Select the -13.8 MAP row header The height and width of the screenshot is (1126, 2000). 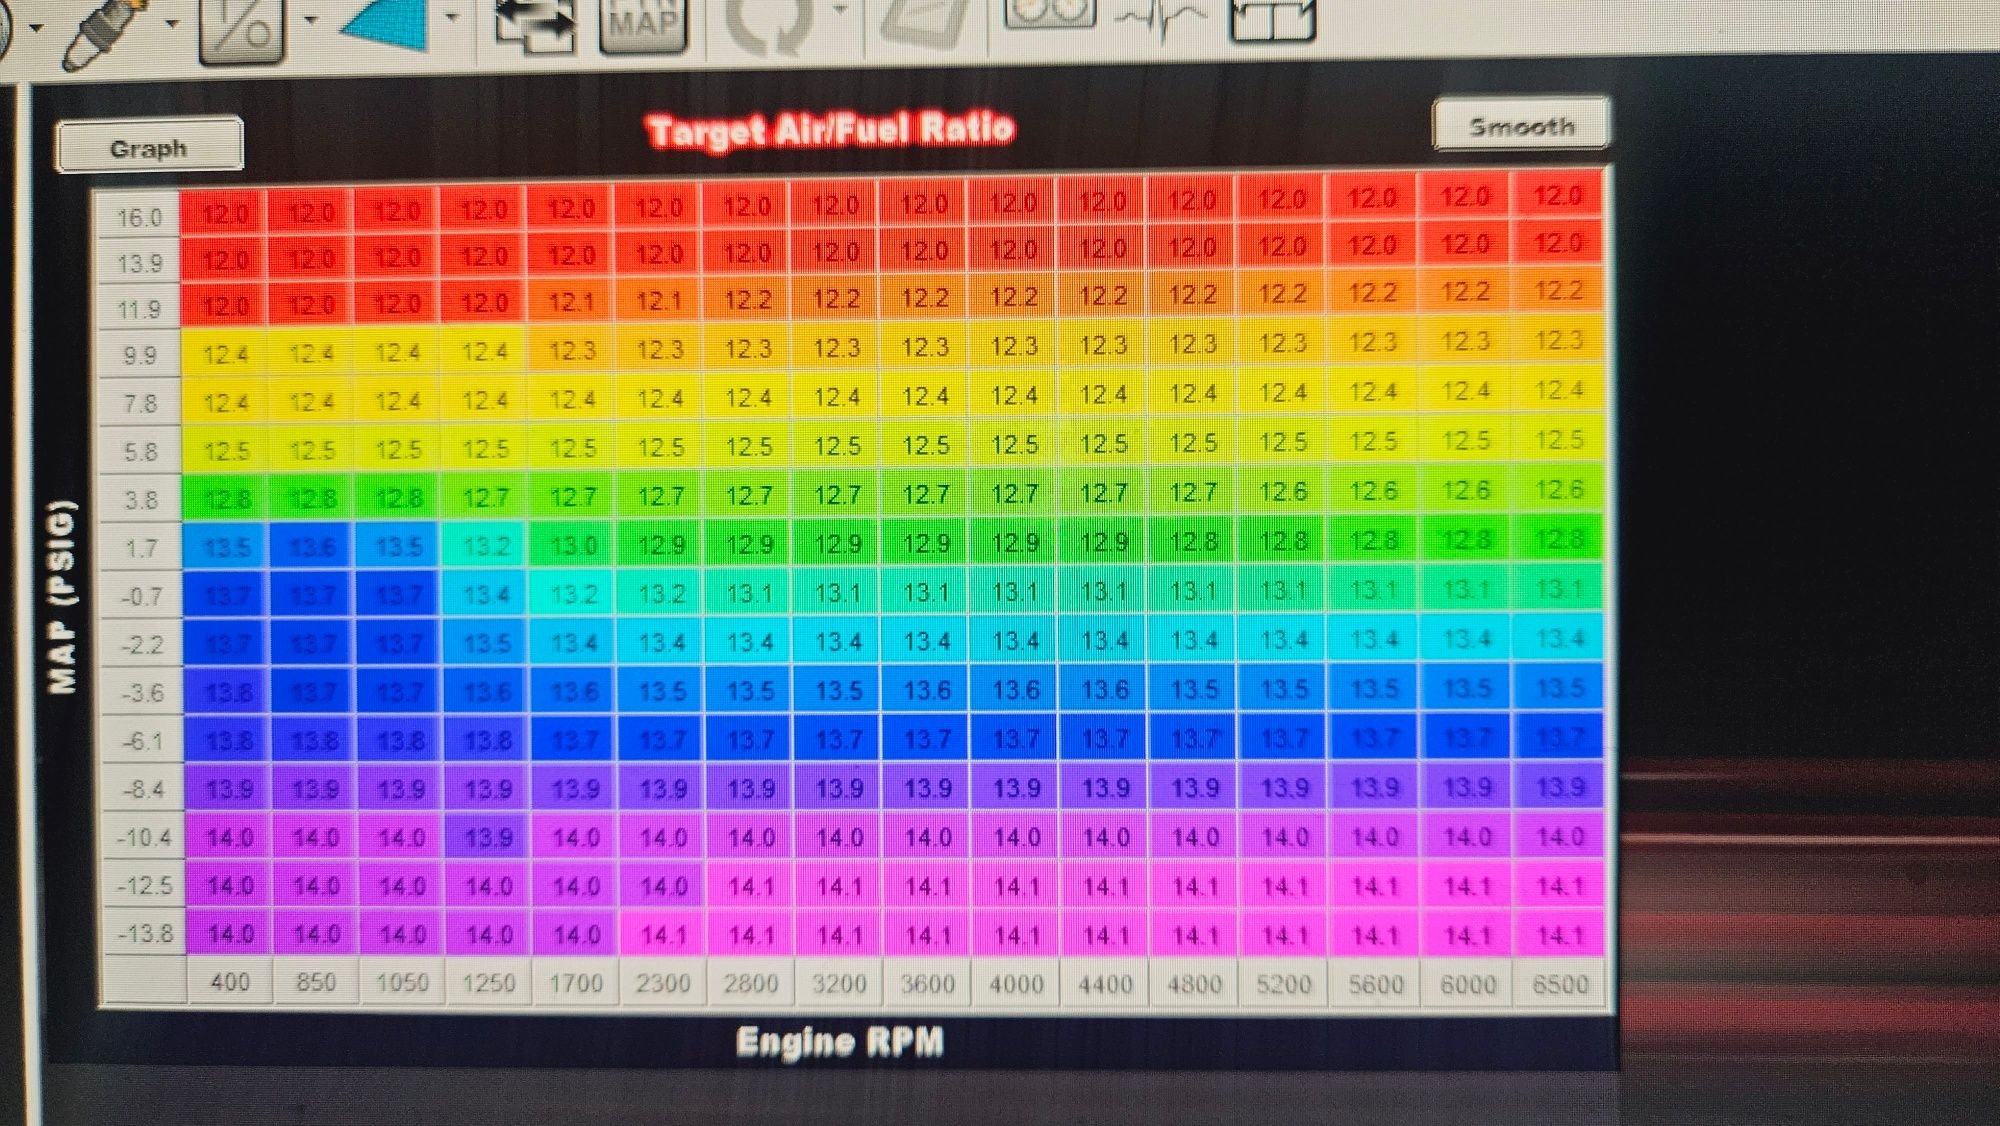tap(145, 934)
